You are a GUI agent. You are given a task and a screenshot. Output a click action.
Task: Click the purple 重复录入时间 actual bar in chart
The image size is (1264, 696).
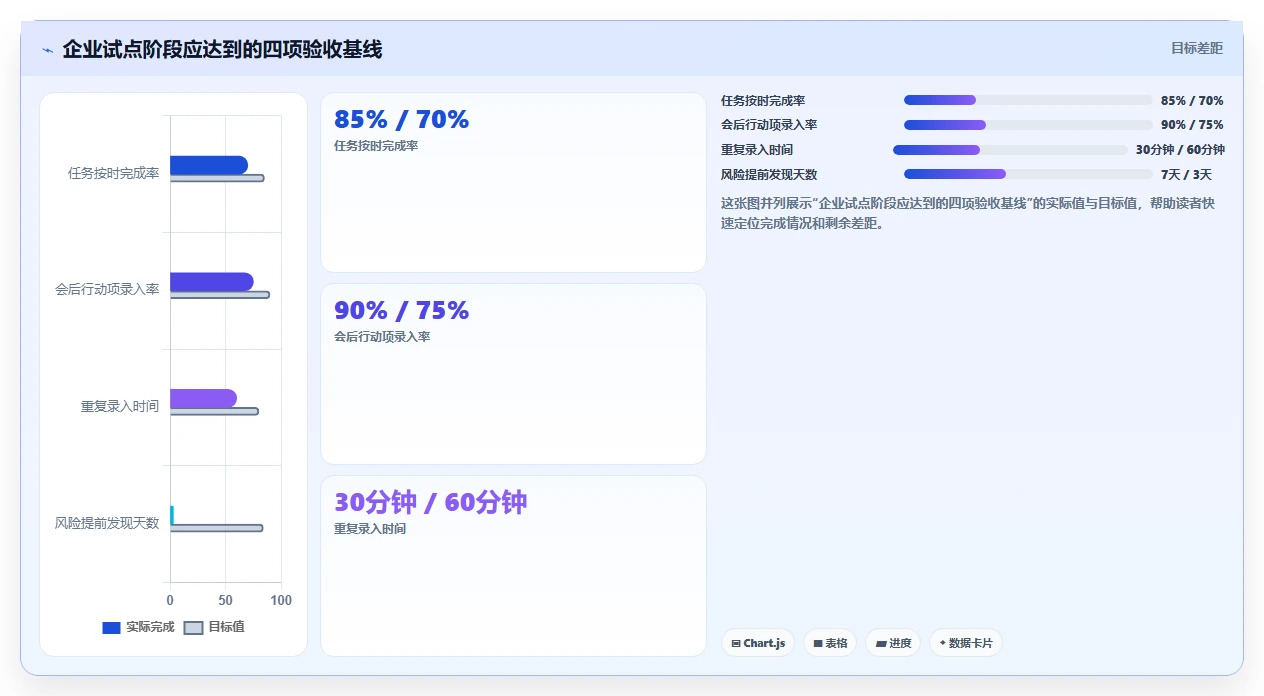pyautogui.click(x=203, y=398)
